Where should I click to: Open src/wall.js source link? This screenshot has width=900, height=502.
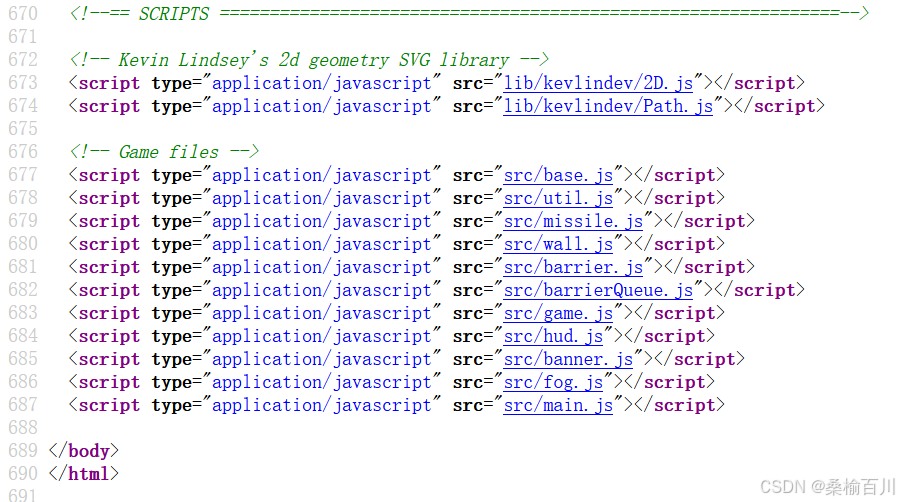tap(558, 244)
